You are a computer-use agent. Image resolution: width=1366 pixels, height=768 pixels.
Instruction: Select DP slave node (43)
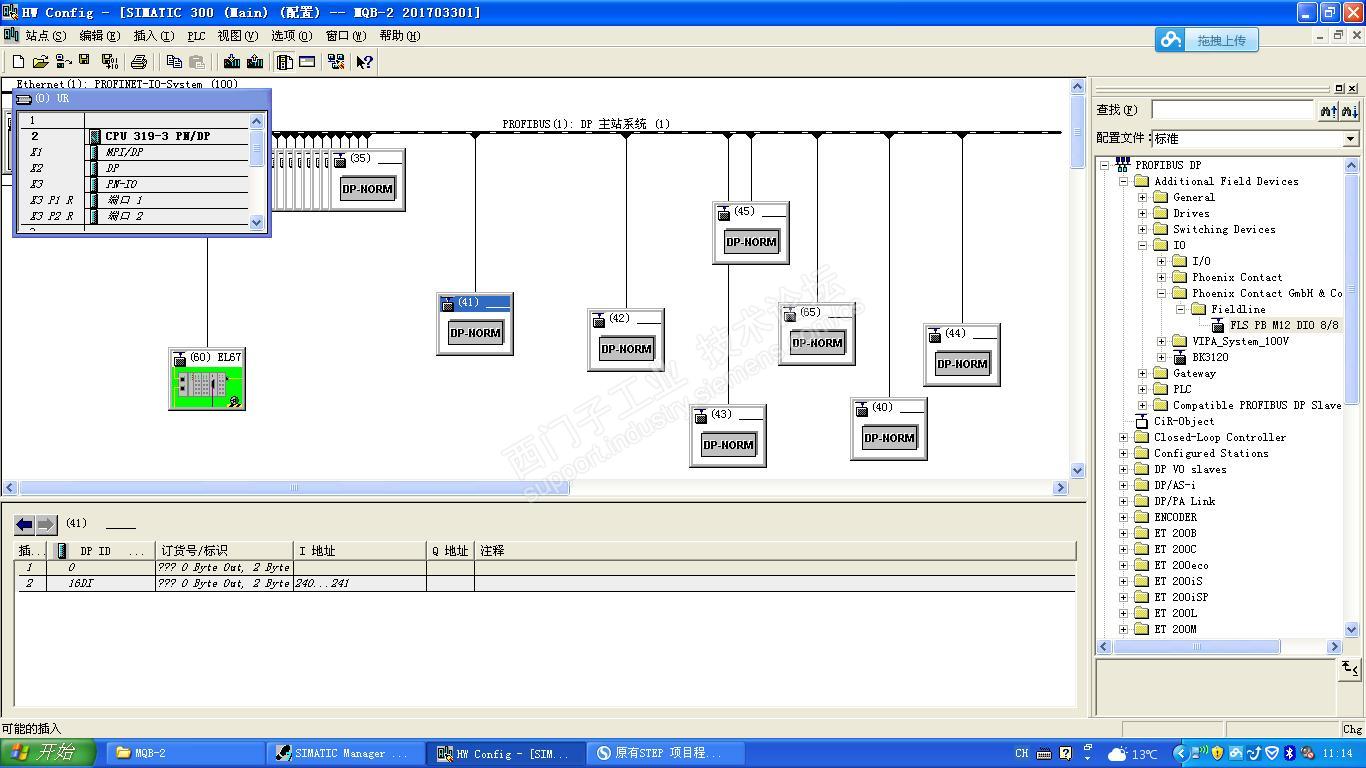[728, 436]
